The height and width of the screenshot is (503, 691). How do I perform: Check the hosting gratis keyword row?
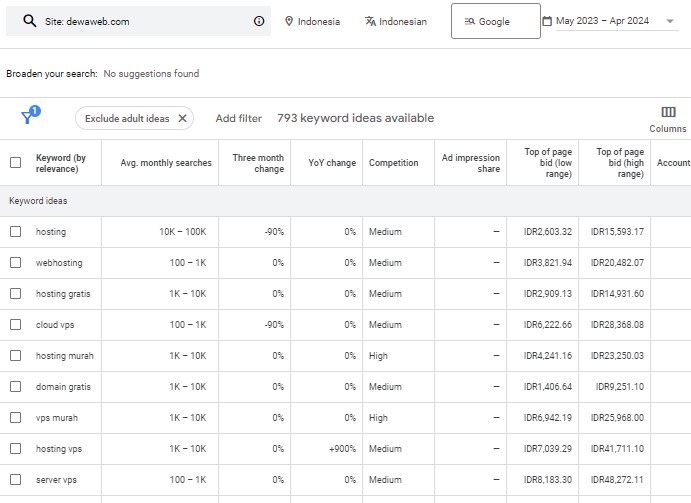(x=15, y=294)
